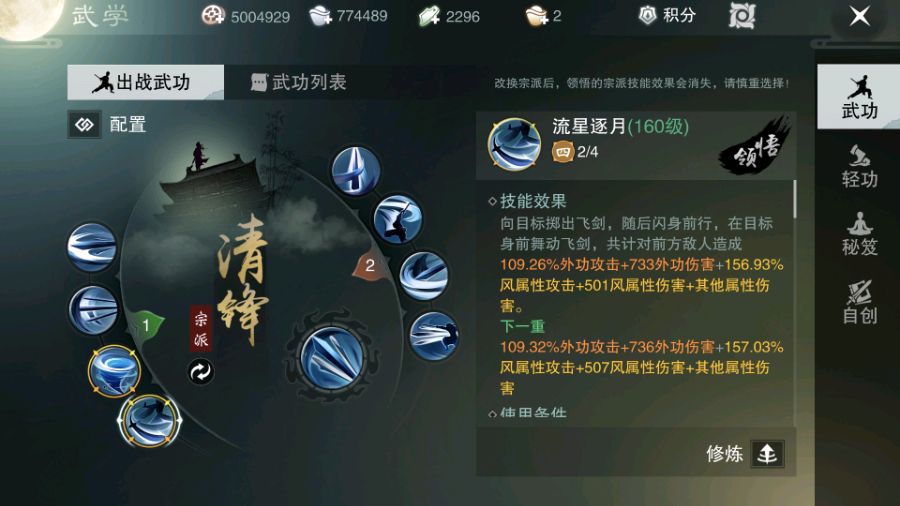
Task: Add more silver ingots via plus icon
Action: pos(321,15)
